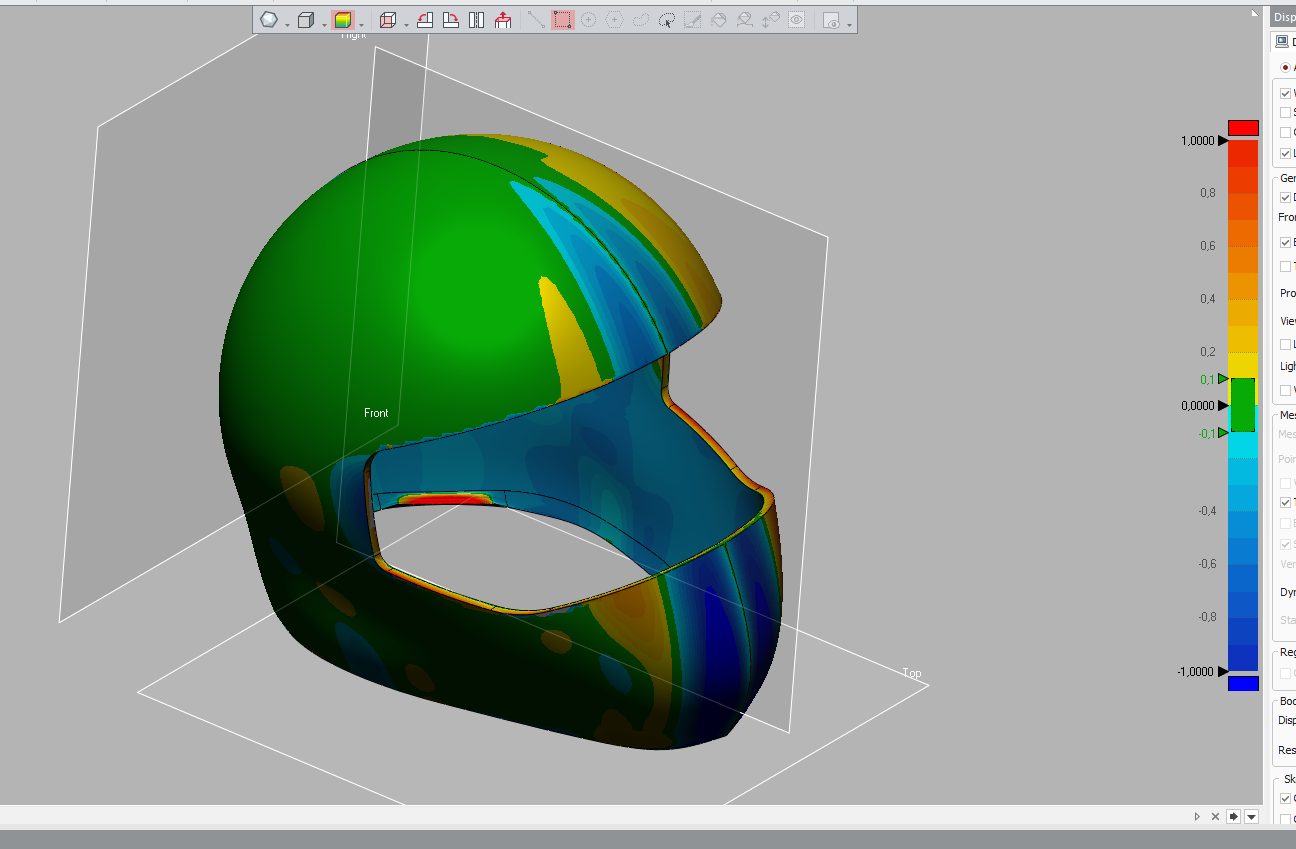Choose the smart selection cursor-lasso tool
Image resolution: width=1296 pixels, height=849 pixels.
click(x=667, y=20)
